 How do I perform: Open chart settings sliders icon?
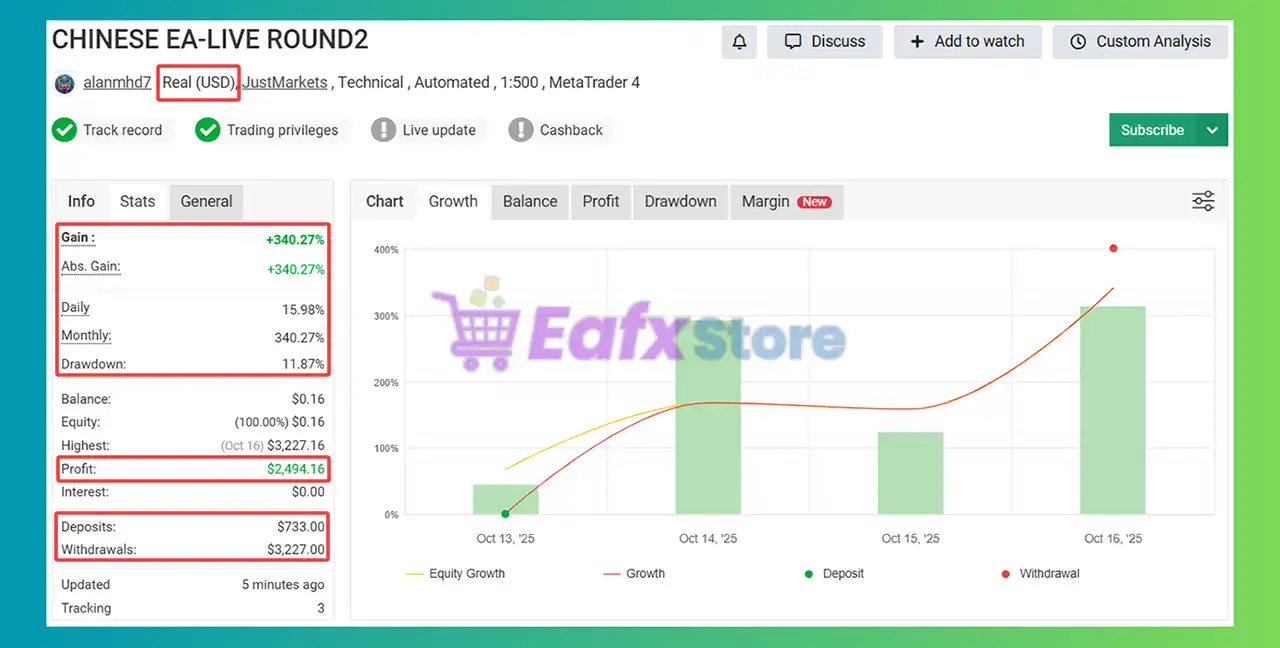coord(1203,201)
